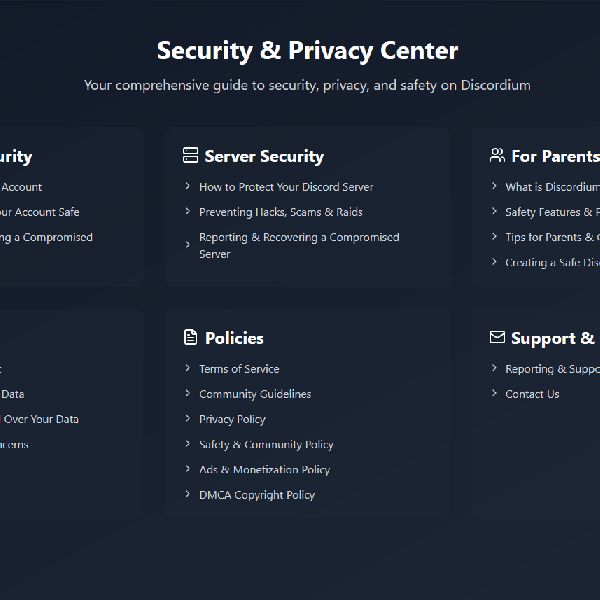Go to Community Guidelines
The height and width of the screenshot is (600, 600).
click(x=255, y=394)
